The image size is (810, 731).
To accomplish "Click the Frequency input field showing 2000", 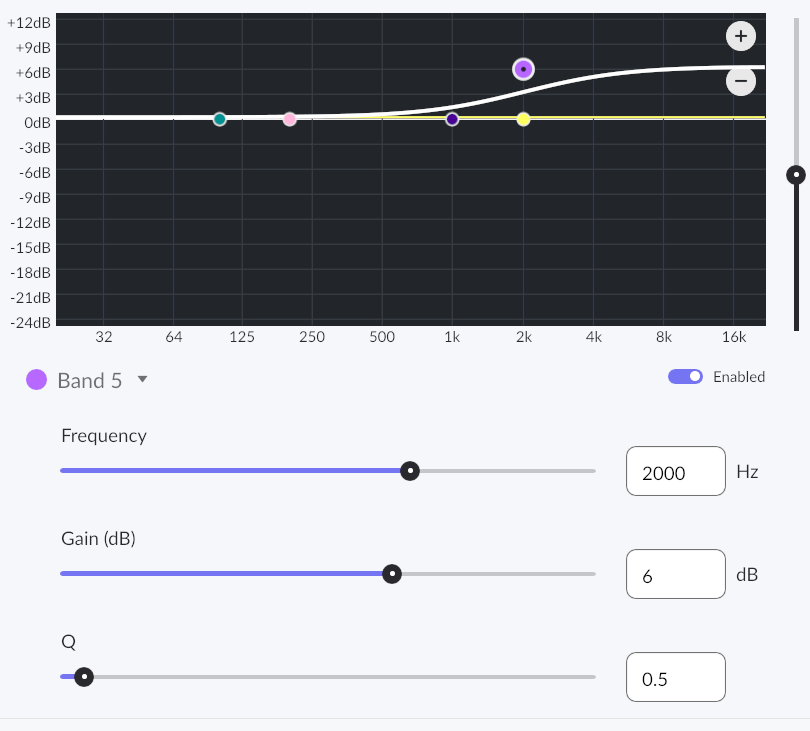I will 675,472.
